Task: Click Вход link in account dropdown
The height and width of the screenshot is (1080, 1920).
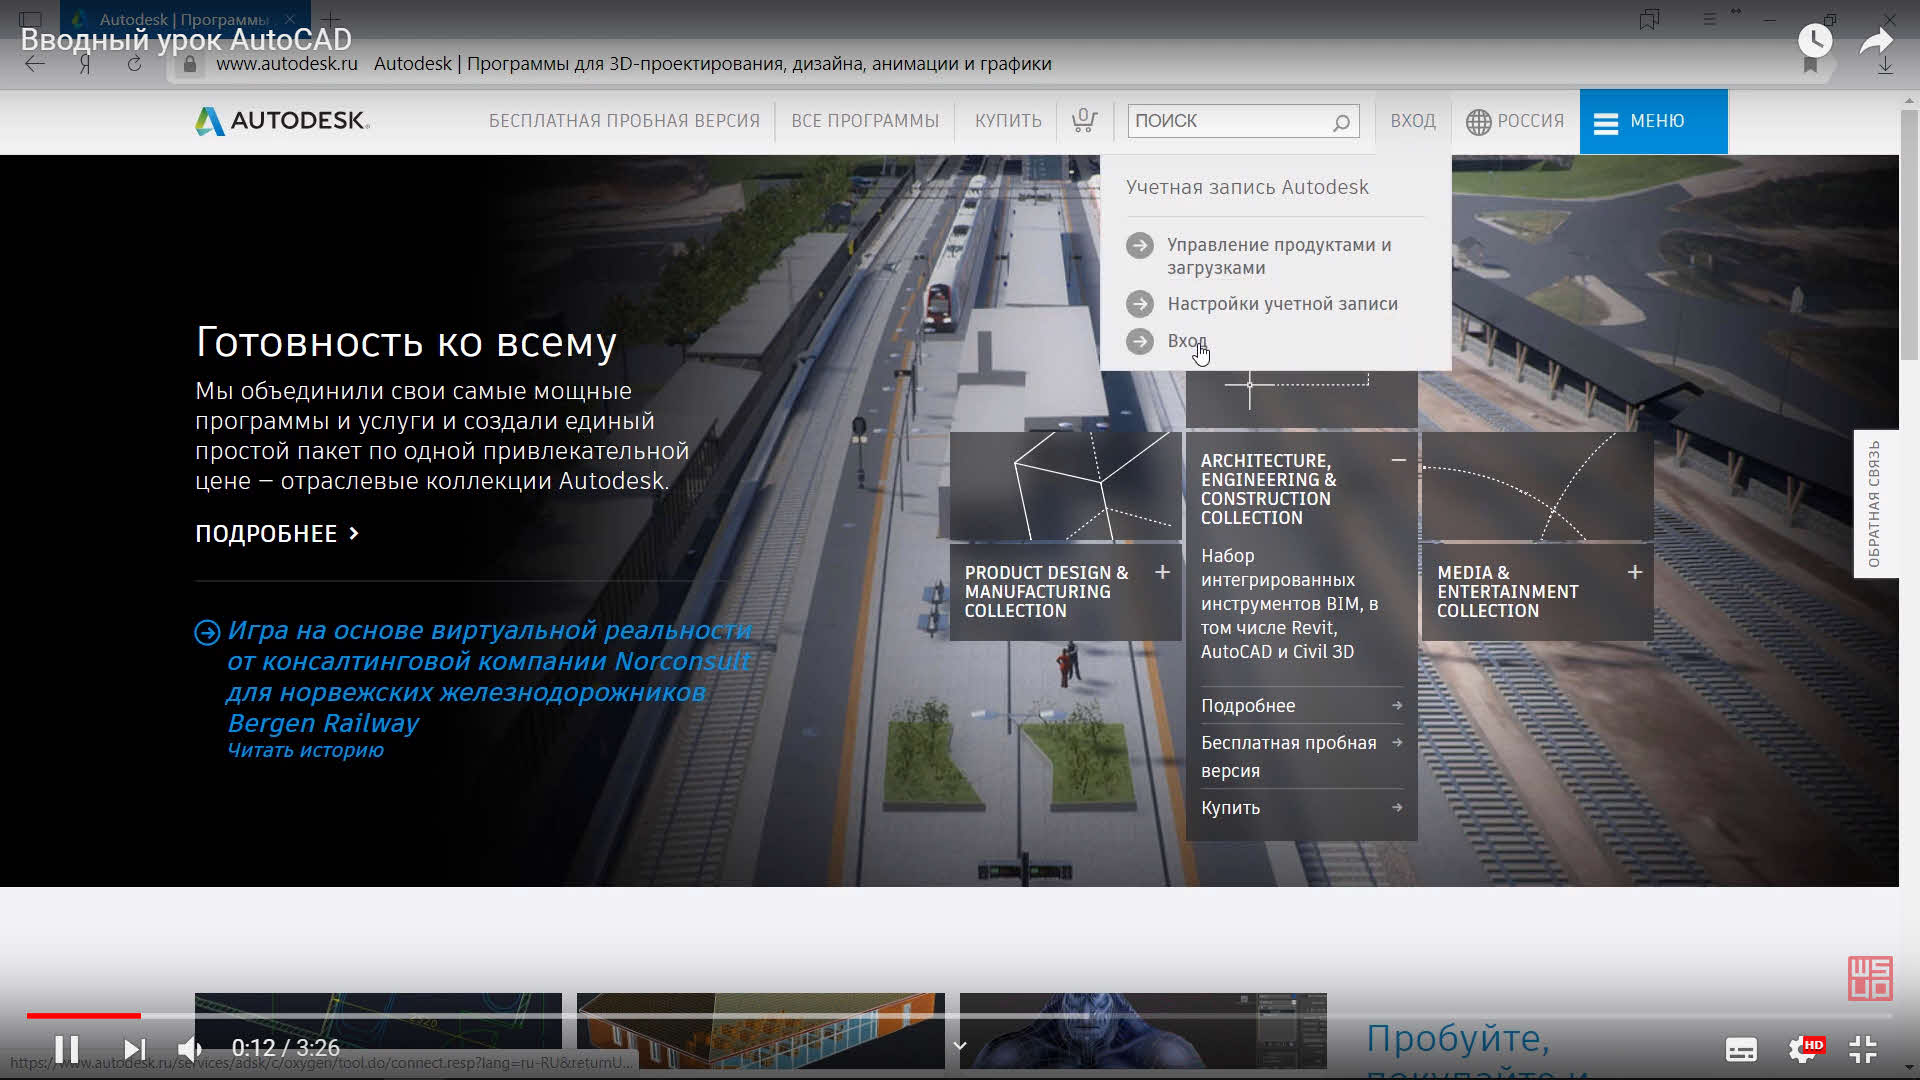Action: pos(1187,342)
